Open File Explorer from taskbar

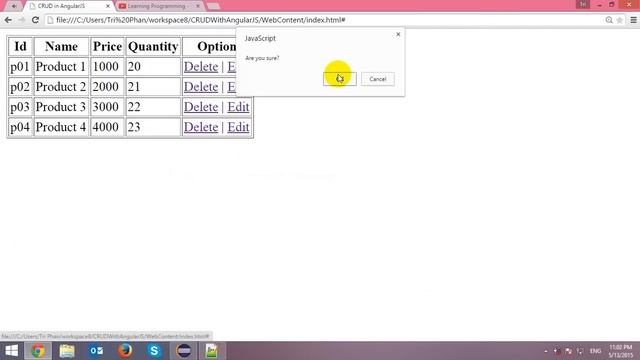pyautogui.click(x=67, y=351)
